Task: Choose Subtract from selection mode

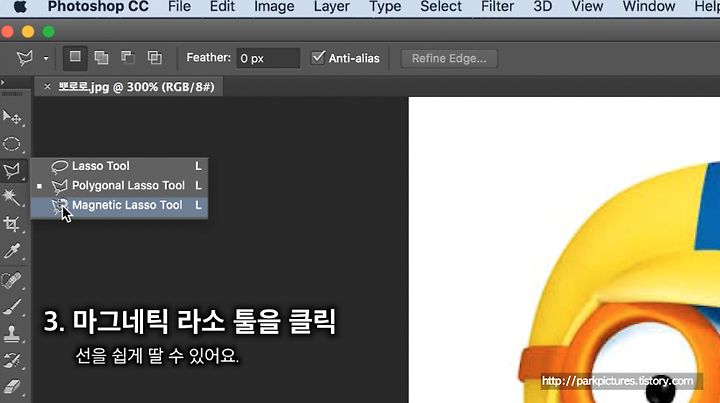Action: coord(128,58)
